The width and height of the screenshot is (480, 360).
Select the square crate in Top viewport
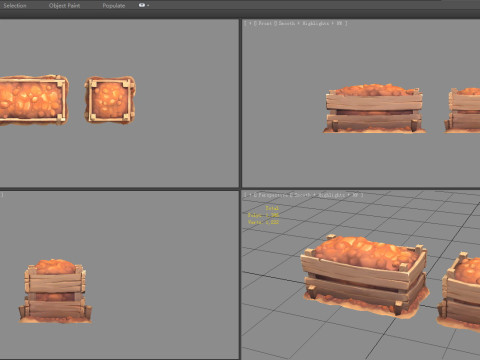[x=110, y=99]
